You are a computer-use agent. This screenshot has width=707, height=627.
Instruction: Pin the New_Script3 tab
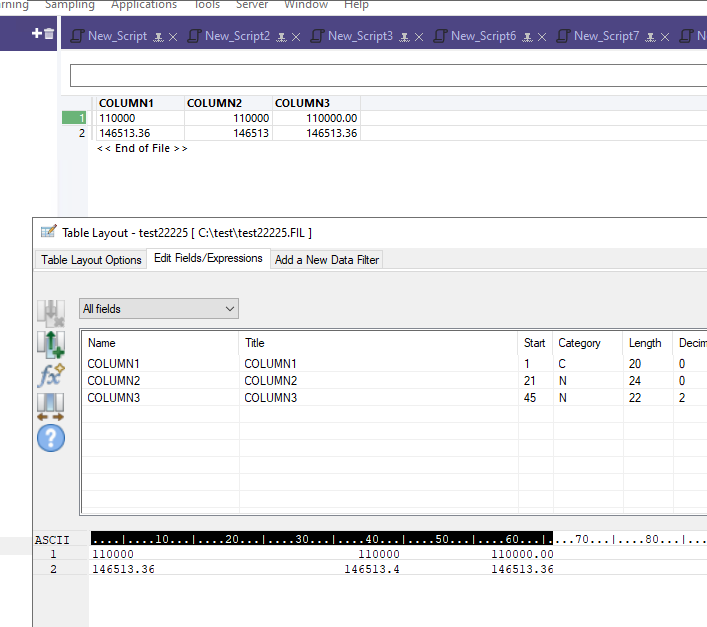click(x=404, y=37)
